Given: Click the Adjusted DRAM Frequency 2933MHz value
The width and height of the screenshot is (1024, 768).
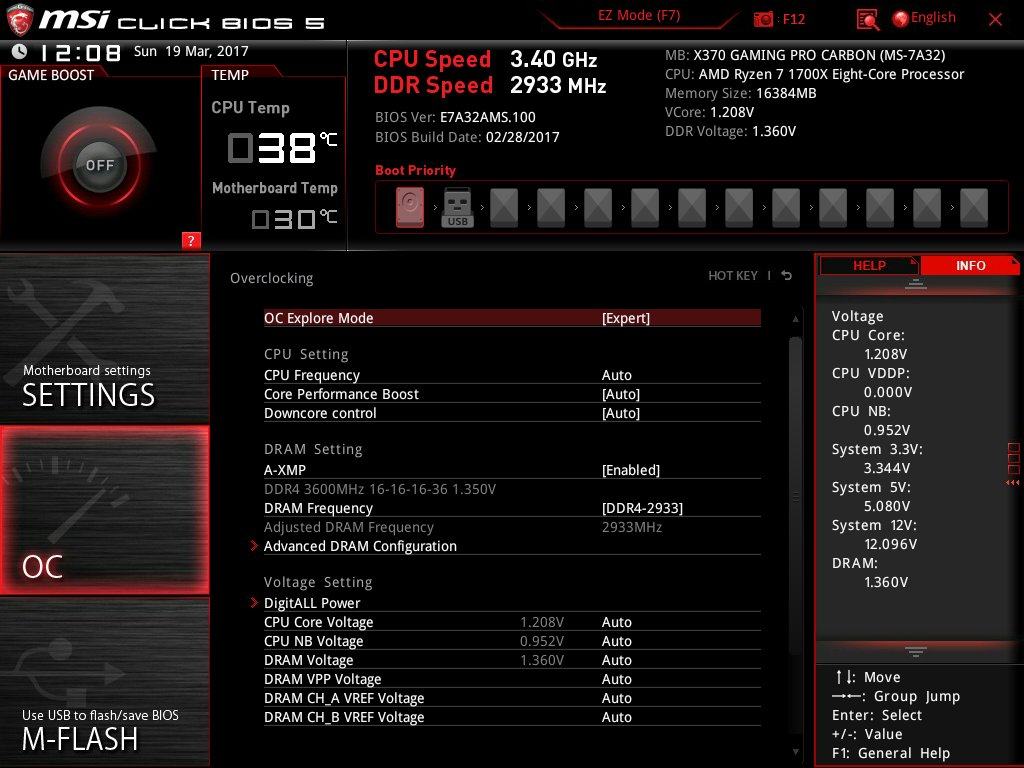Looking at the screenshot, I should 632,527.
